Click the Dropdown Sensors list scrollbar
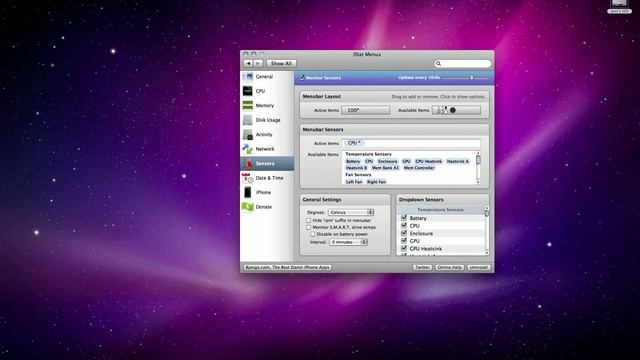This screenshot has width=640, height=360. coord(487,231)
